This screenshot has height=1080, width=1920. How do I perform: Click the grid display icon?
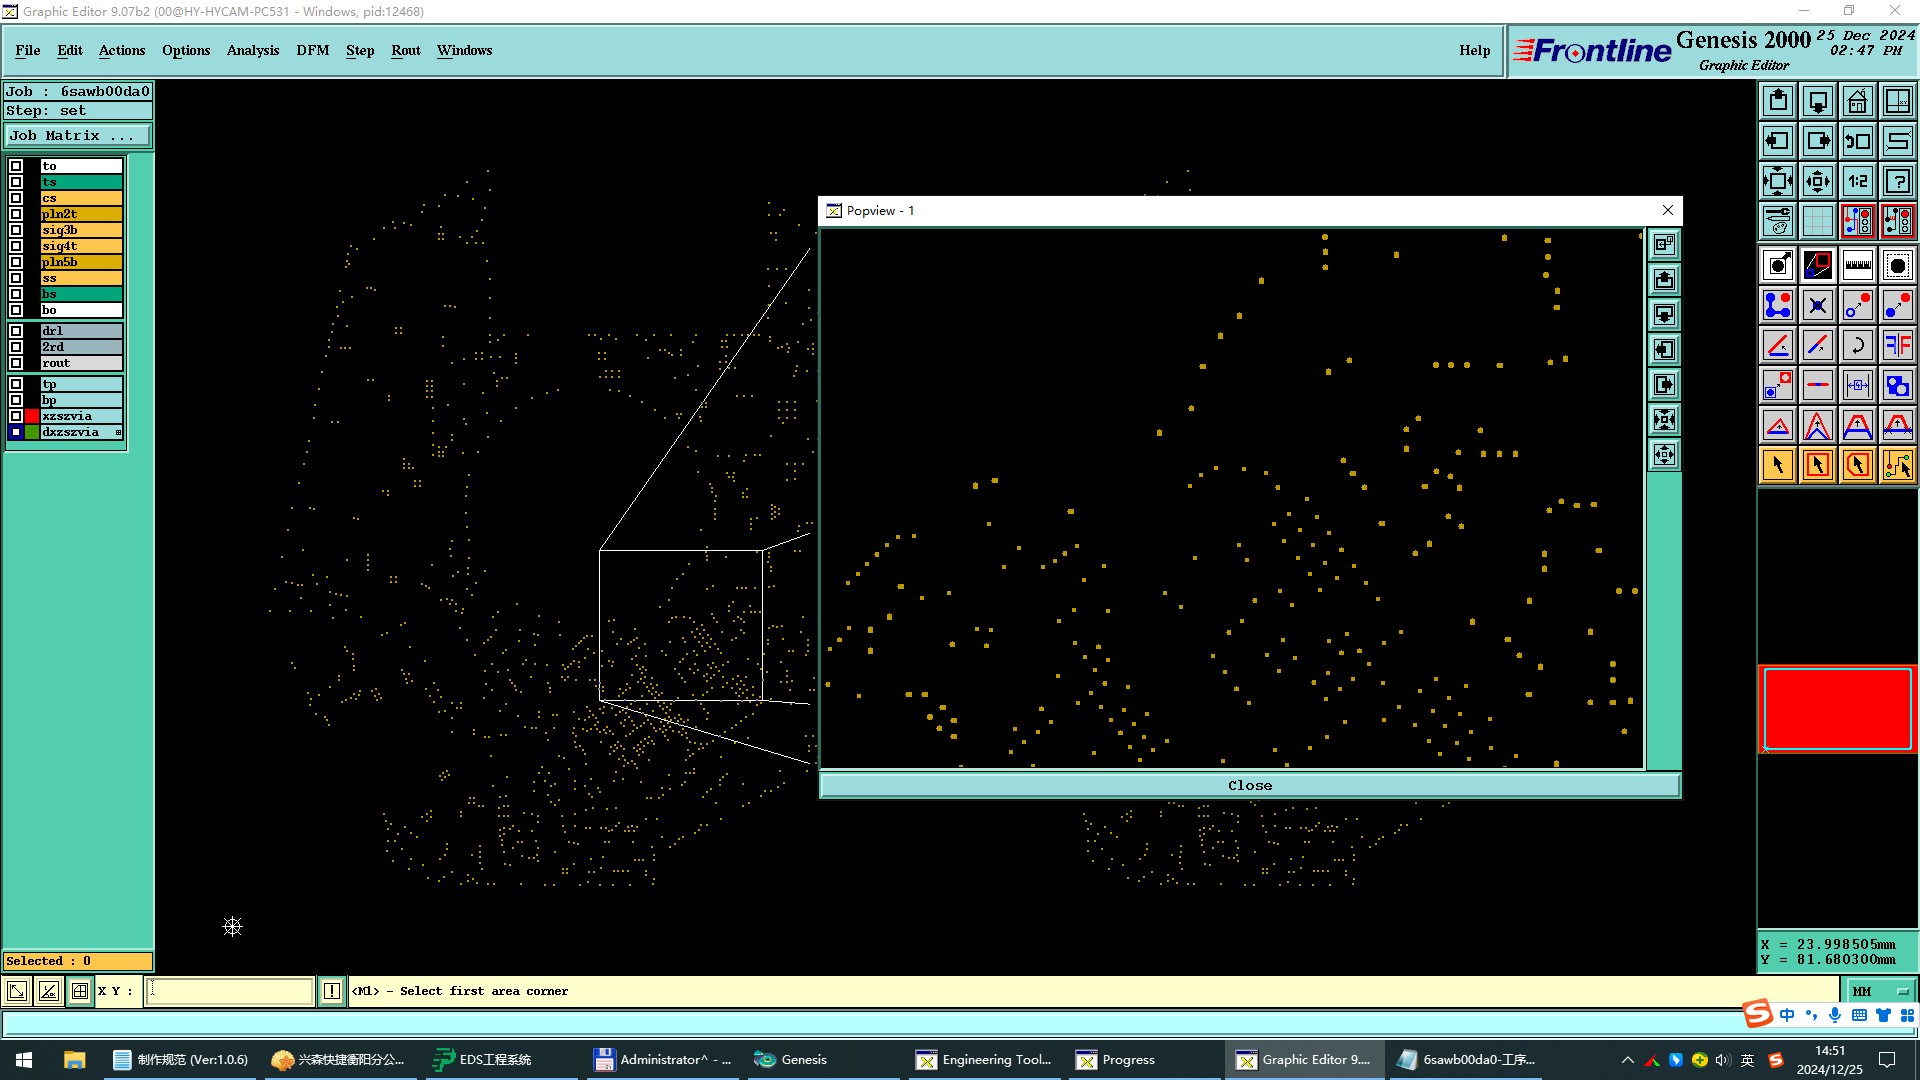[x=1817, y=221]
